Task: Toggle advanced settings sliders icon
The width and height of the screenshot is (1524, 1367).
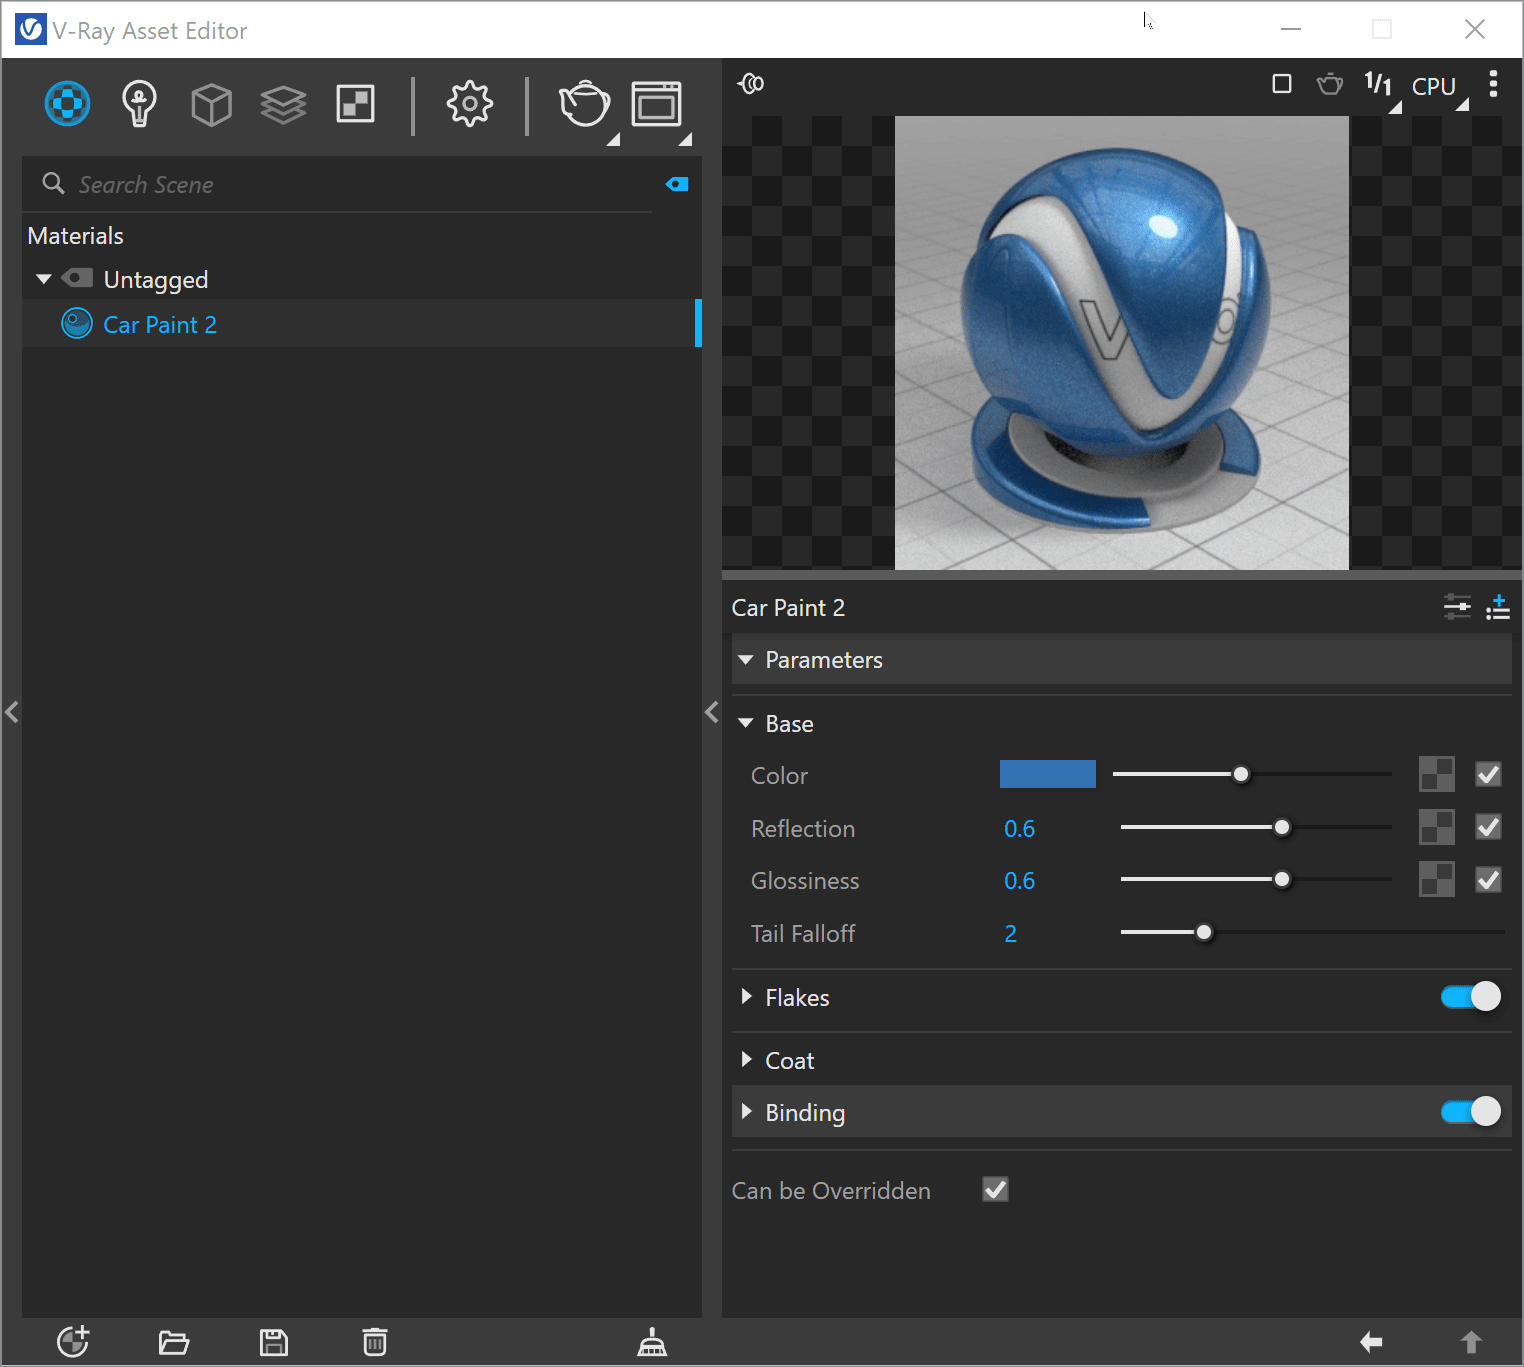Action: [x=1457, y=607]
